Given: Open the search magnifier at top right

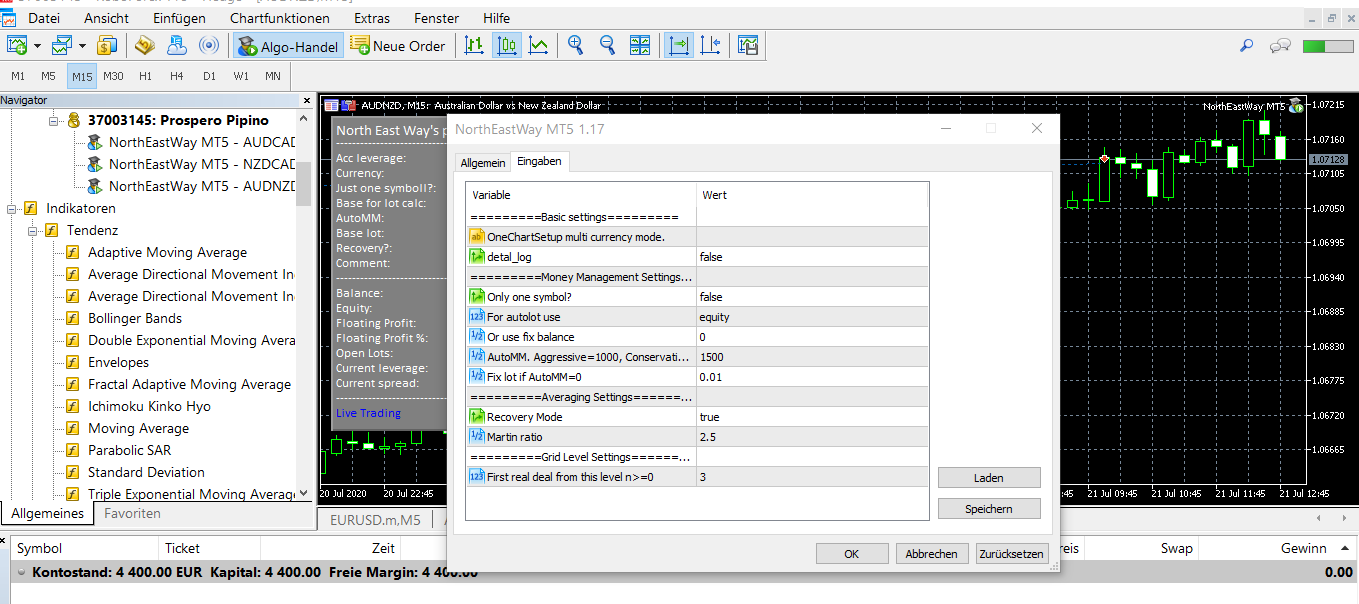Looking at the screenshot, I should point(1246,46).
